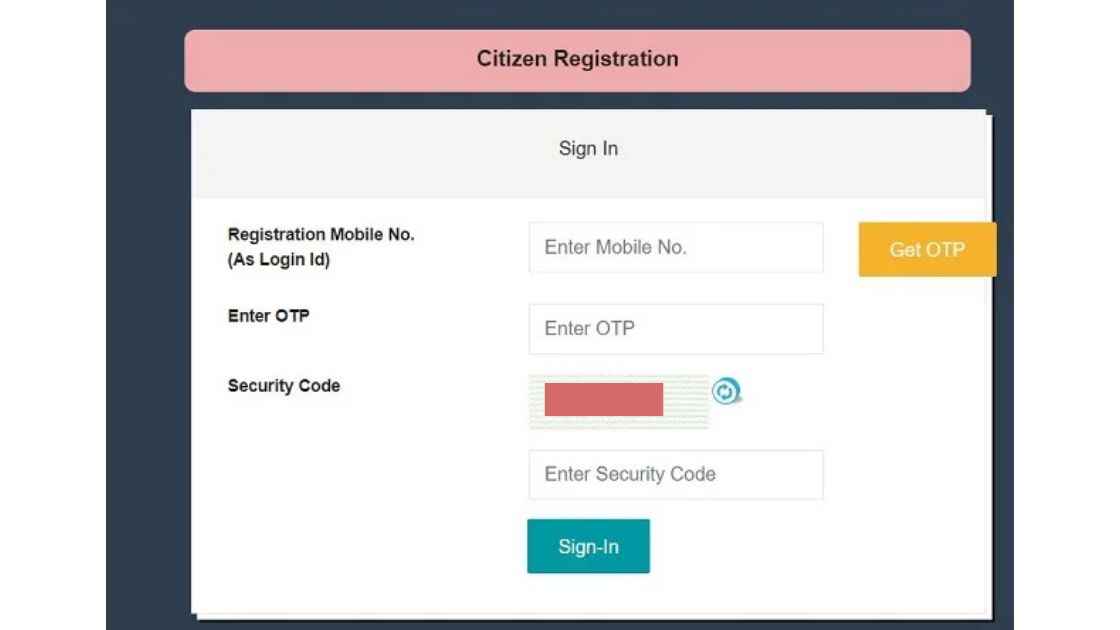Submit the login form via Sign-In
Screen dimensions: 1120x630
[x=588, y=546]
